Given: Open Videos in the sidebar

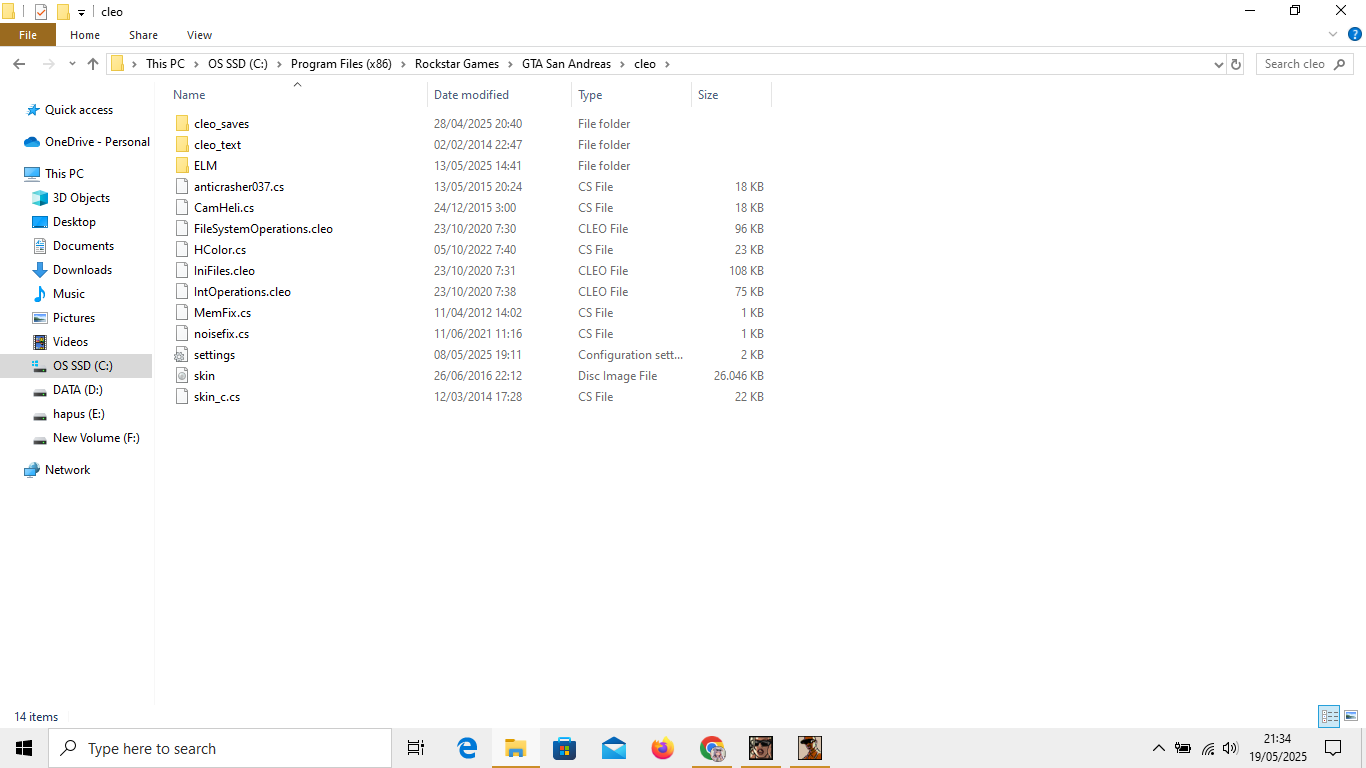Looking at the screenshot, I should click(70, 342).
